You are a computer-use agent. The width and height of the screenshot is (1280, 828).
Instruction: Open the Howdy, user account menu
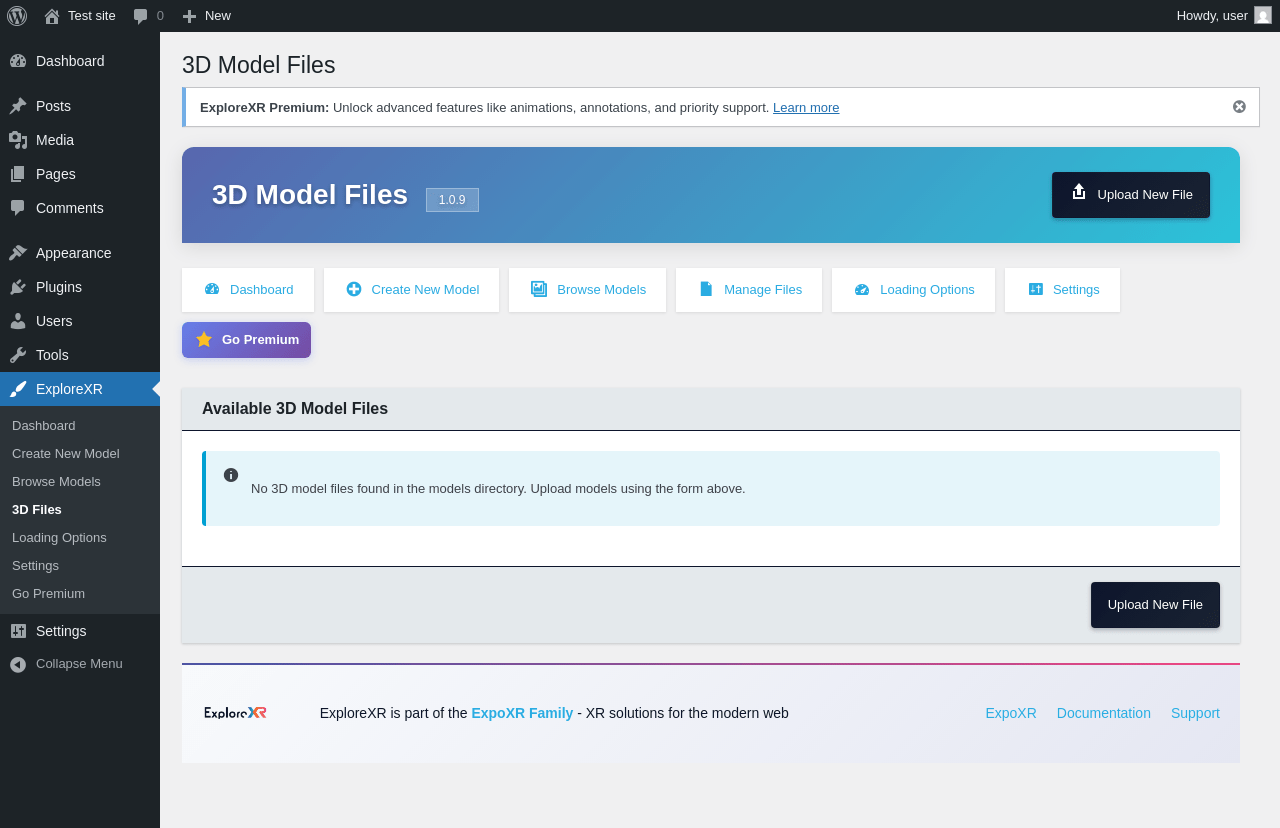pos(1211,16)
